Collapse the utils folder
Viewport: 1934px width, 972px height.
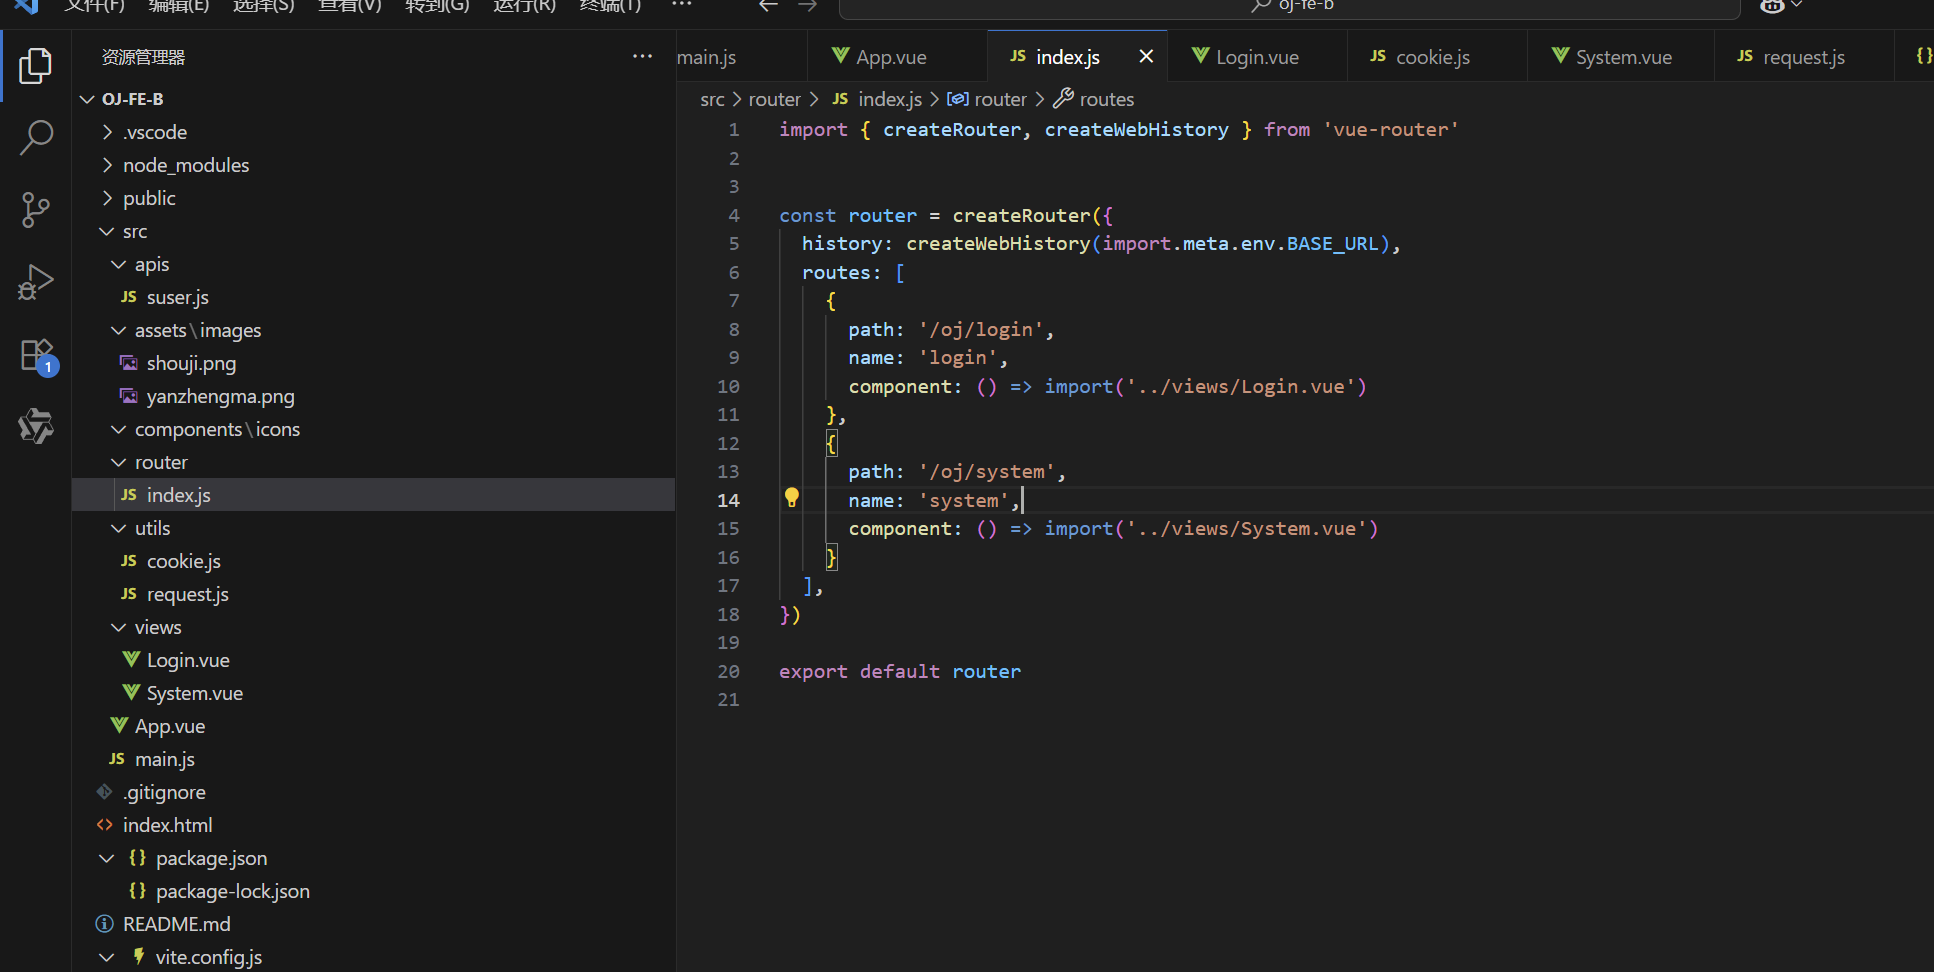tap(119, 528)
